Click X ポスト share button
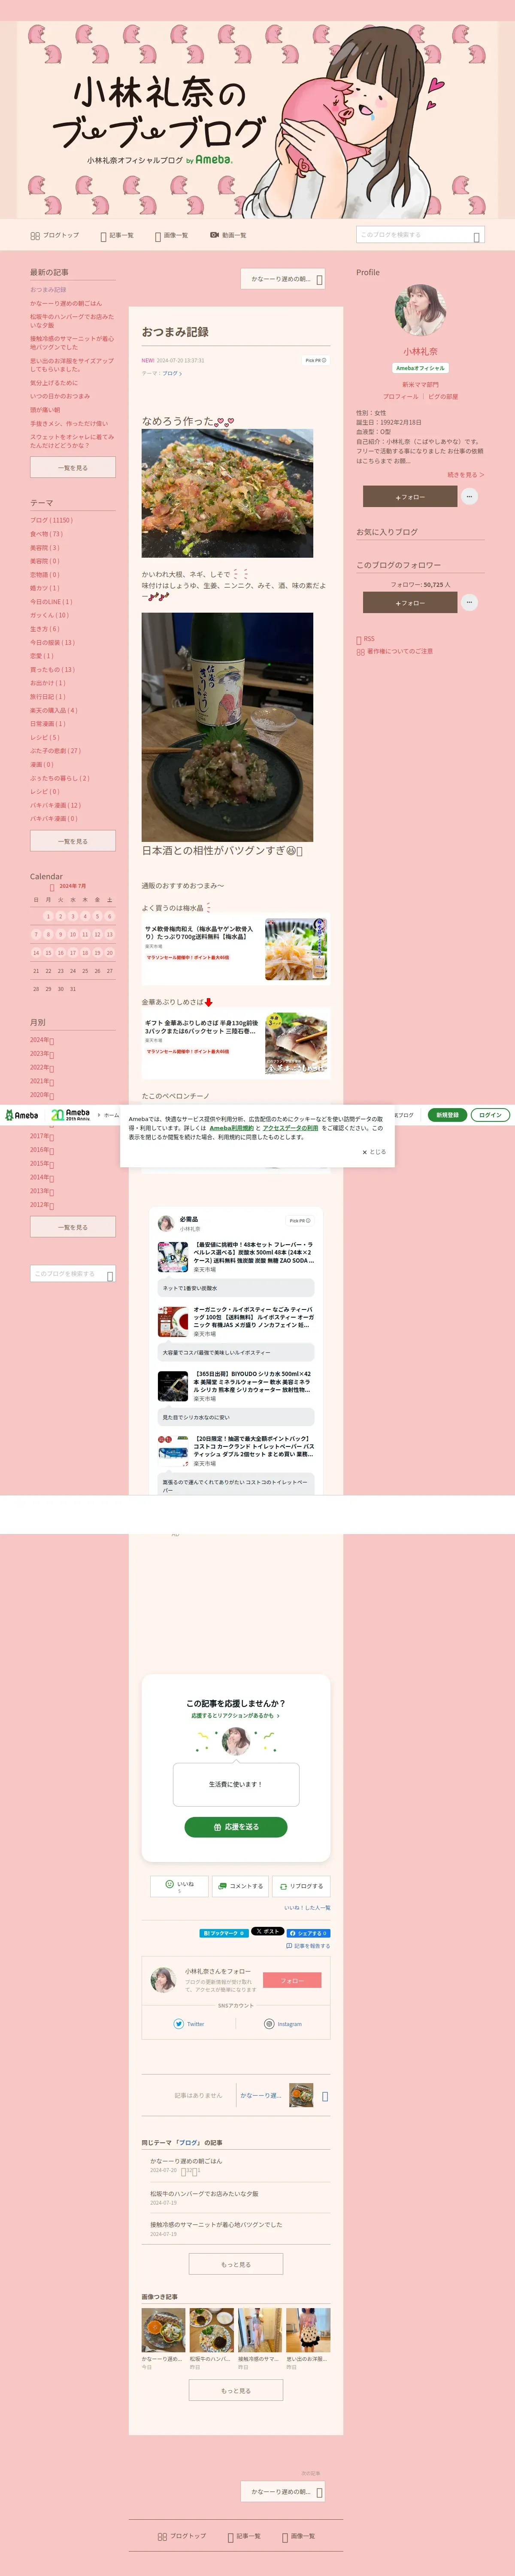The width and height of the screenshot is (515, 2576). click(x=267, y=1932)
